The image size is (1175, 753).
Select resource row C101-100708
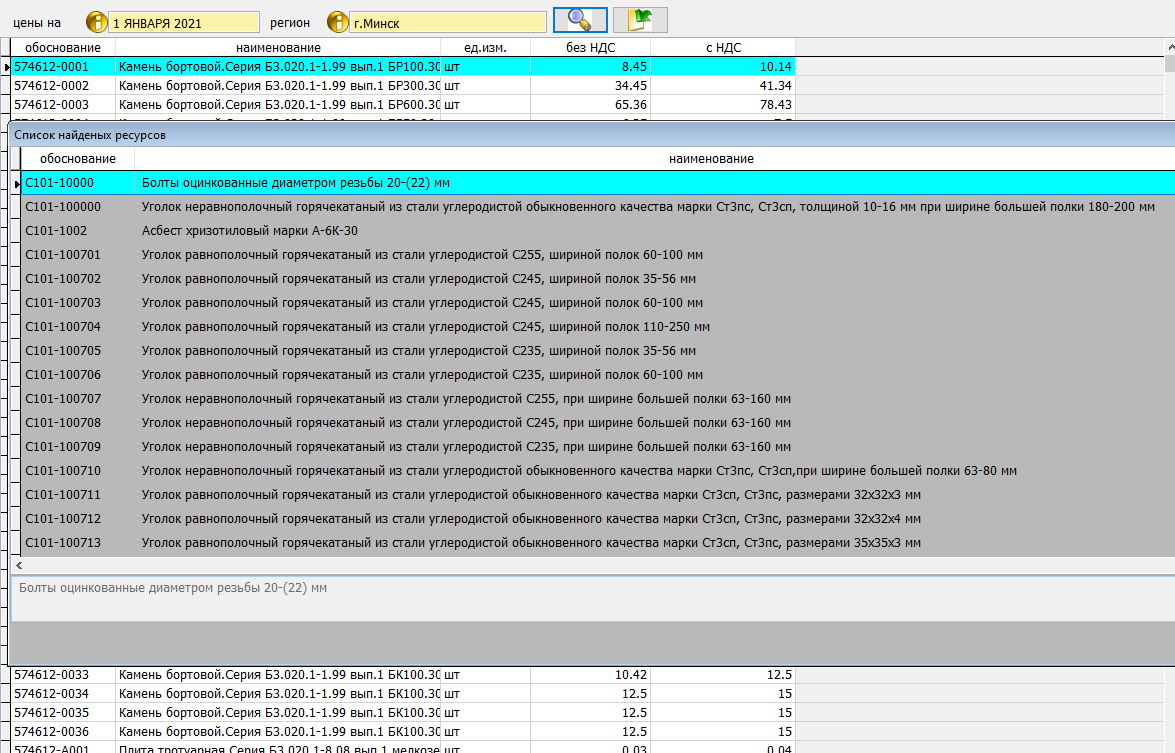point(598,423)
